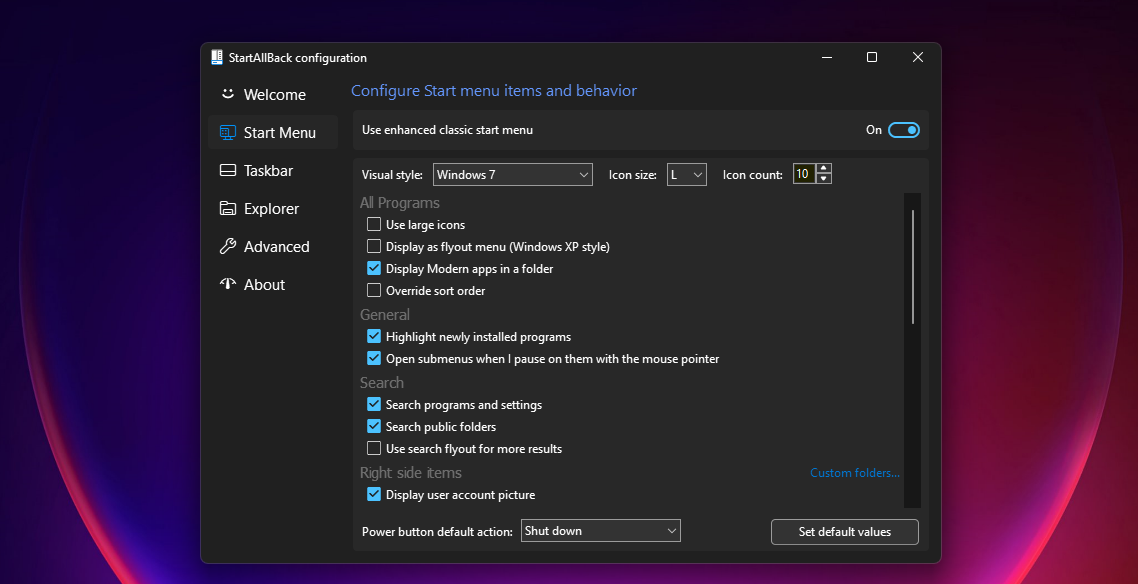Image resolution: width=1138 pixels, height=584 pixels.
Task: Click the Icon count number field
Action: point(804,174)
